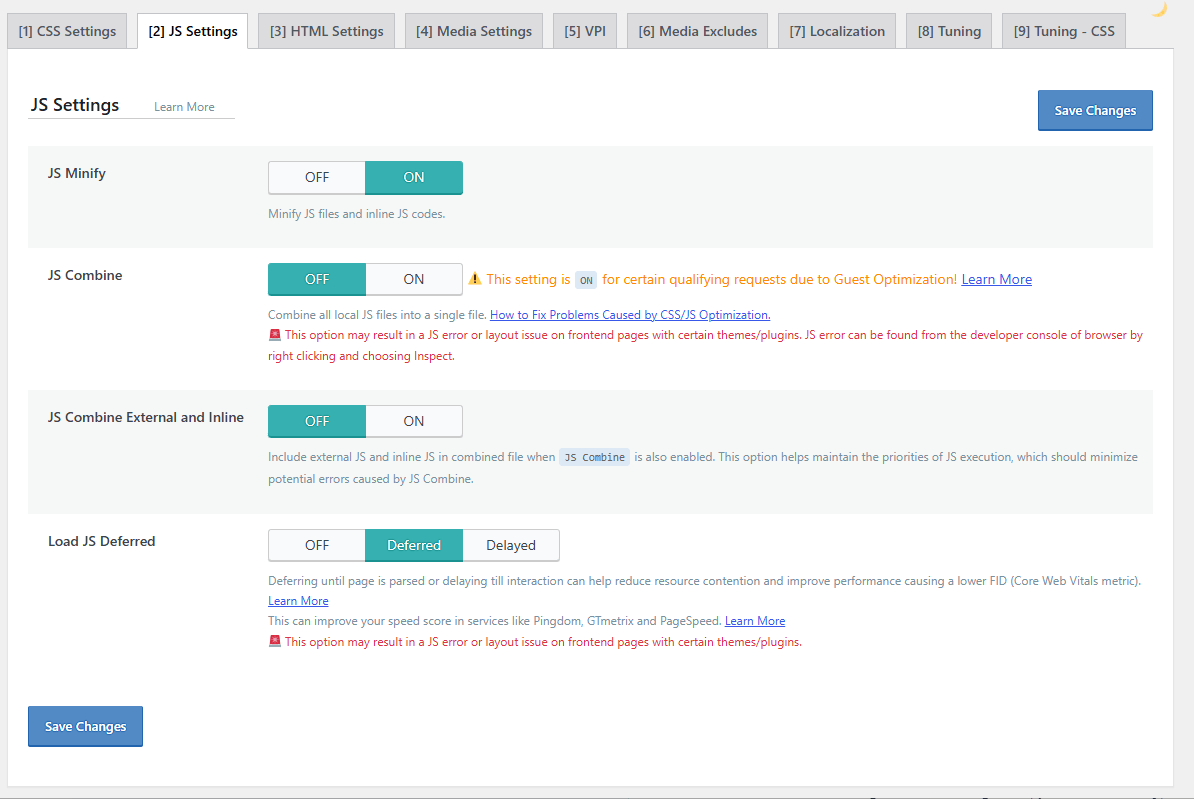
Task: Open the [5] VPI tab
Action: point(585,31)
